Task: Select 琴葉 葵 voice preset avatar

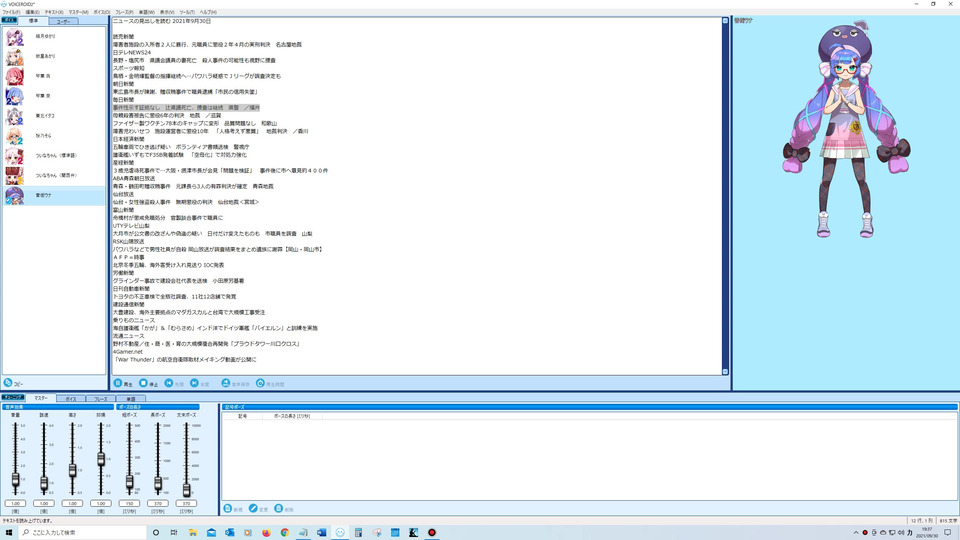Action: (15, 96)
